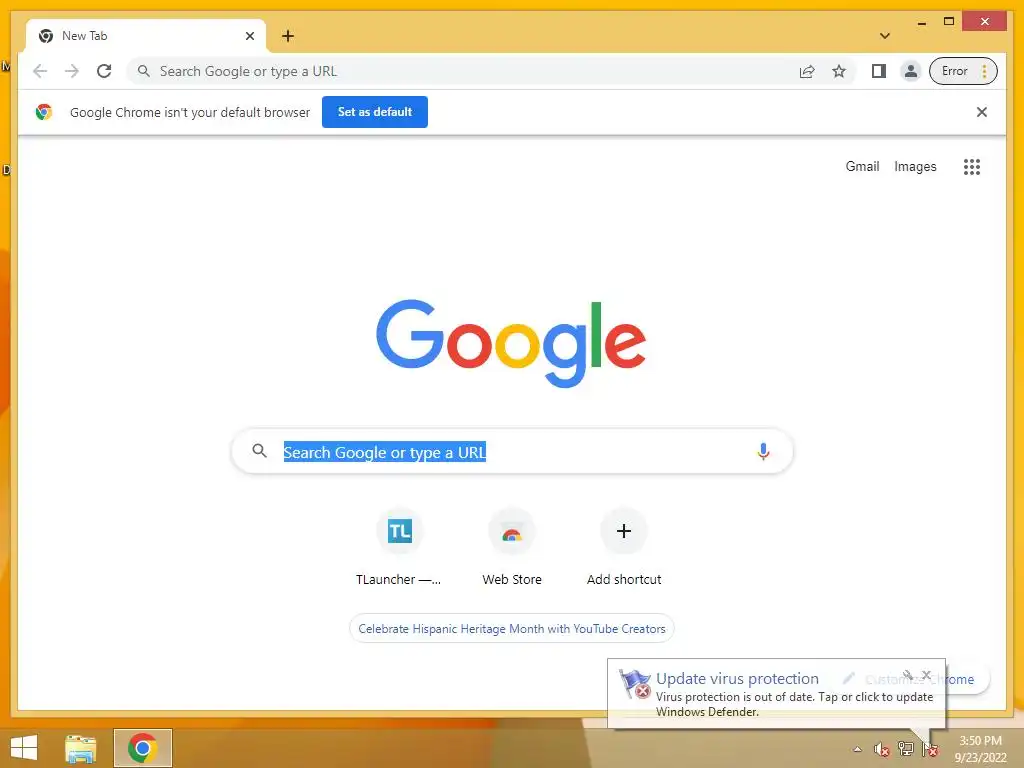This screenshot has height=768, width=1024.
Task: Reload the current page
Action: click(x=104, y=71)
